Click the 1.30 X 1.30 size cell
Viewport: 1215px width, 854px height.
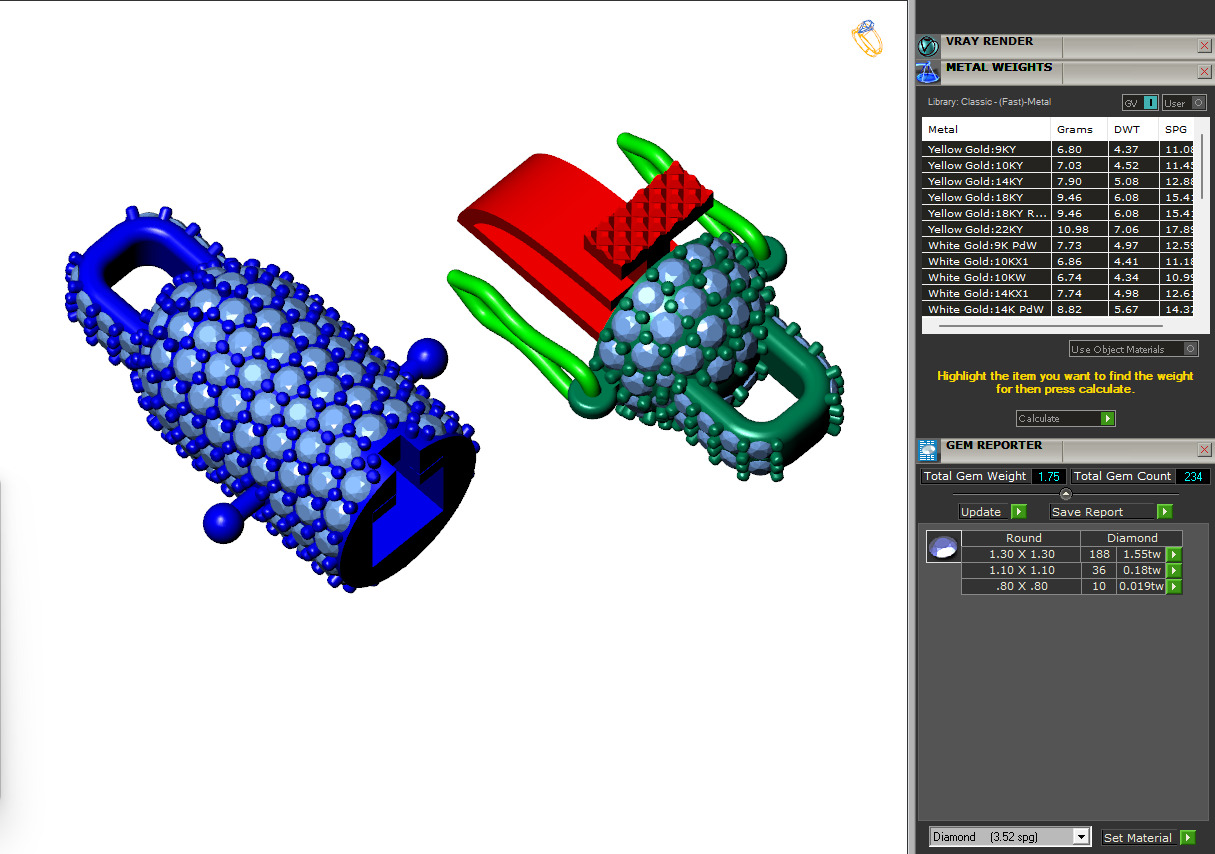point(1022,554)
